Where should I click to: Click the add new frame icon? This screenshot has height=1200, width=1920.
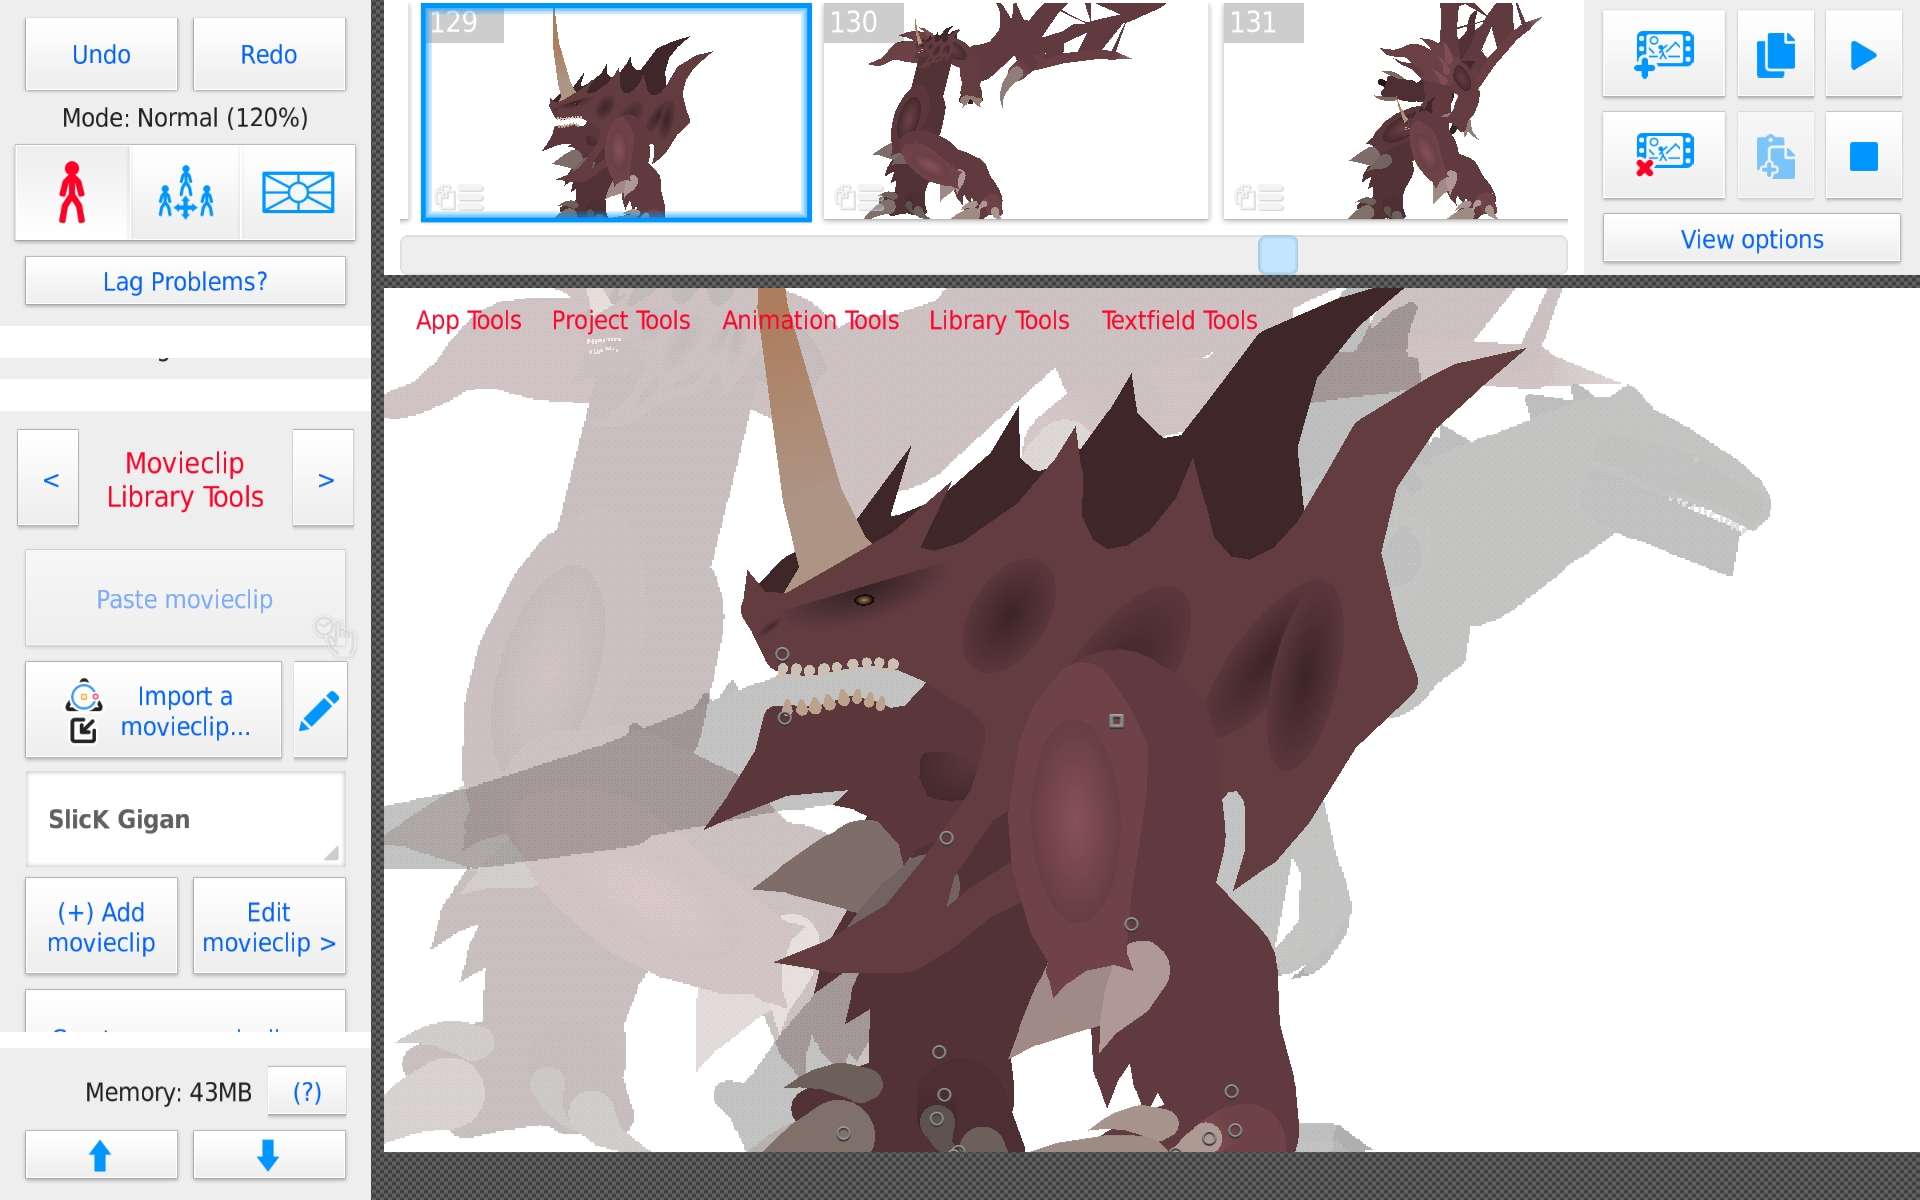[1663, 54]
